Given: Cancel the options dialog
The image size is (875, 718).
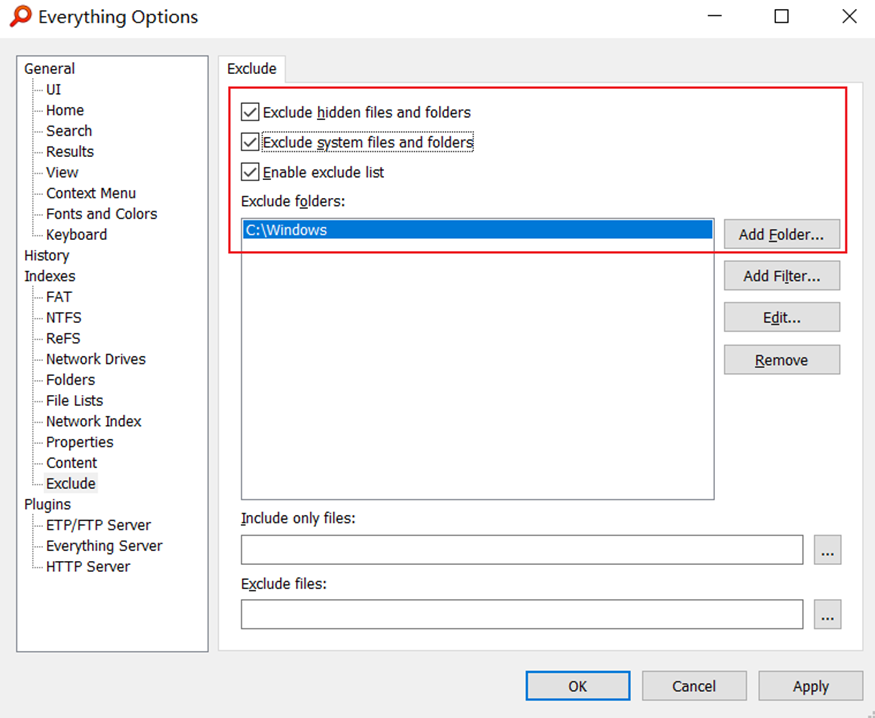Looking at the screenshot, I should point(694,686).
